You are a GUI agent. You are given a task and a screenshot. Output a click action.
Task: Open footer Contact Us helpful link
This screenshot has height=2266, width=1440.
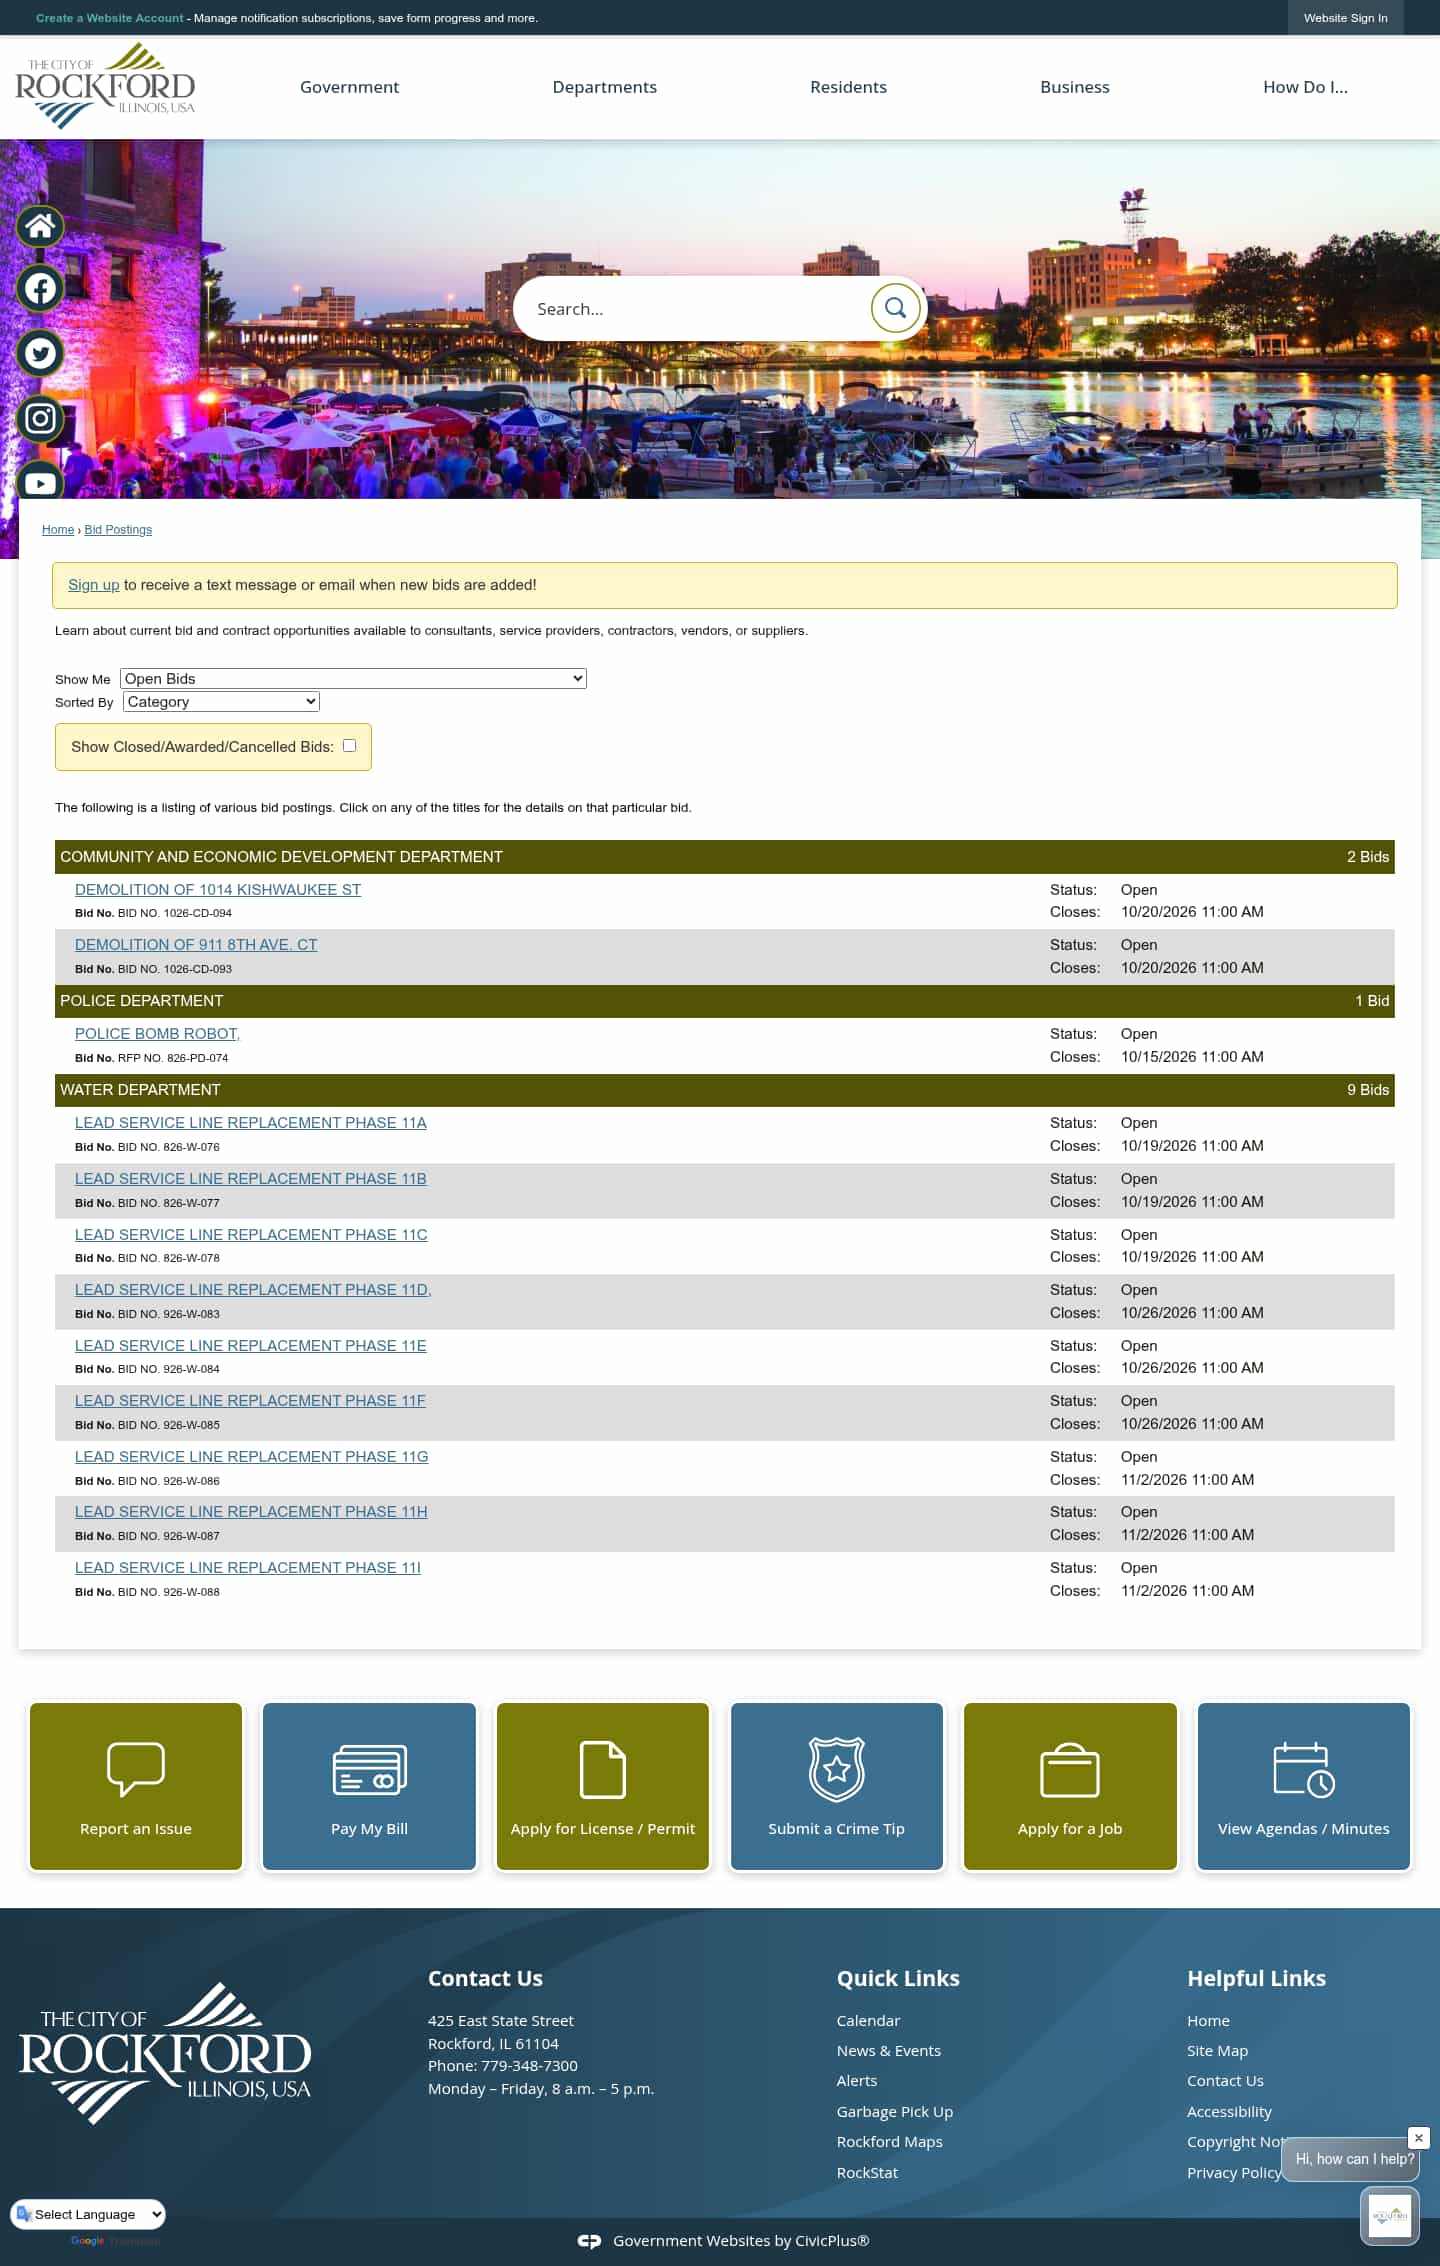[1225, 2080]
